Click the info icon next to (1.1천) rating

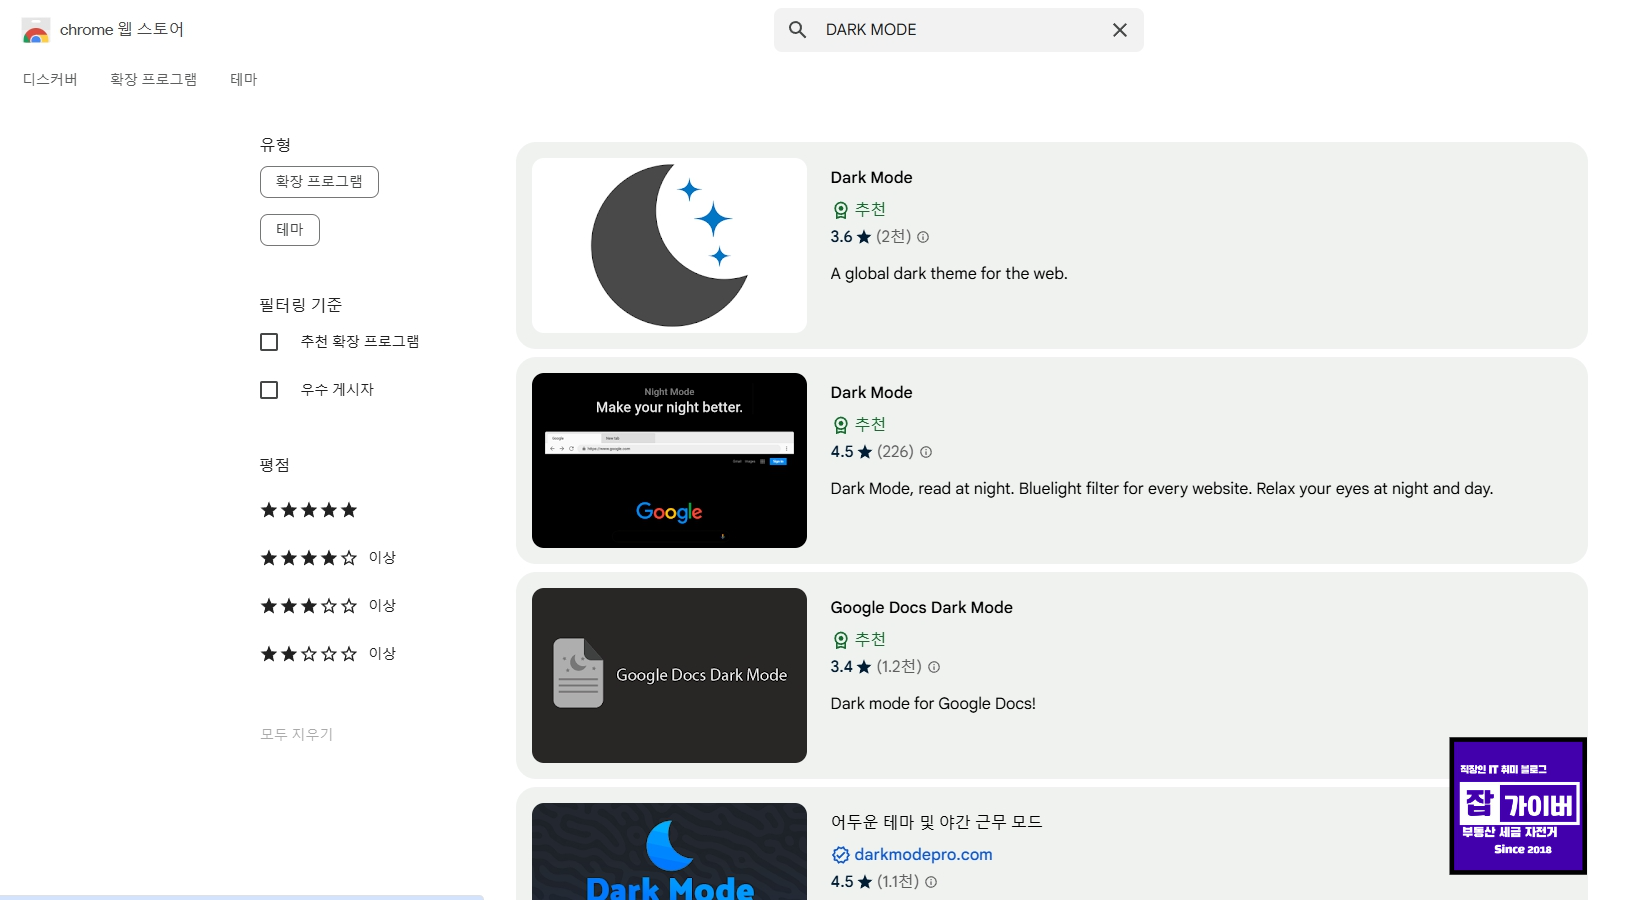click(x=931, y=882)
